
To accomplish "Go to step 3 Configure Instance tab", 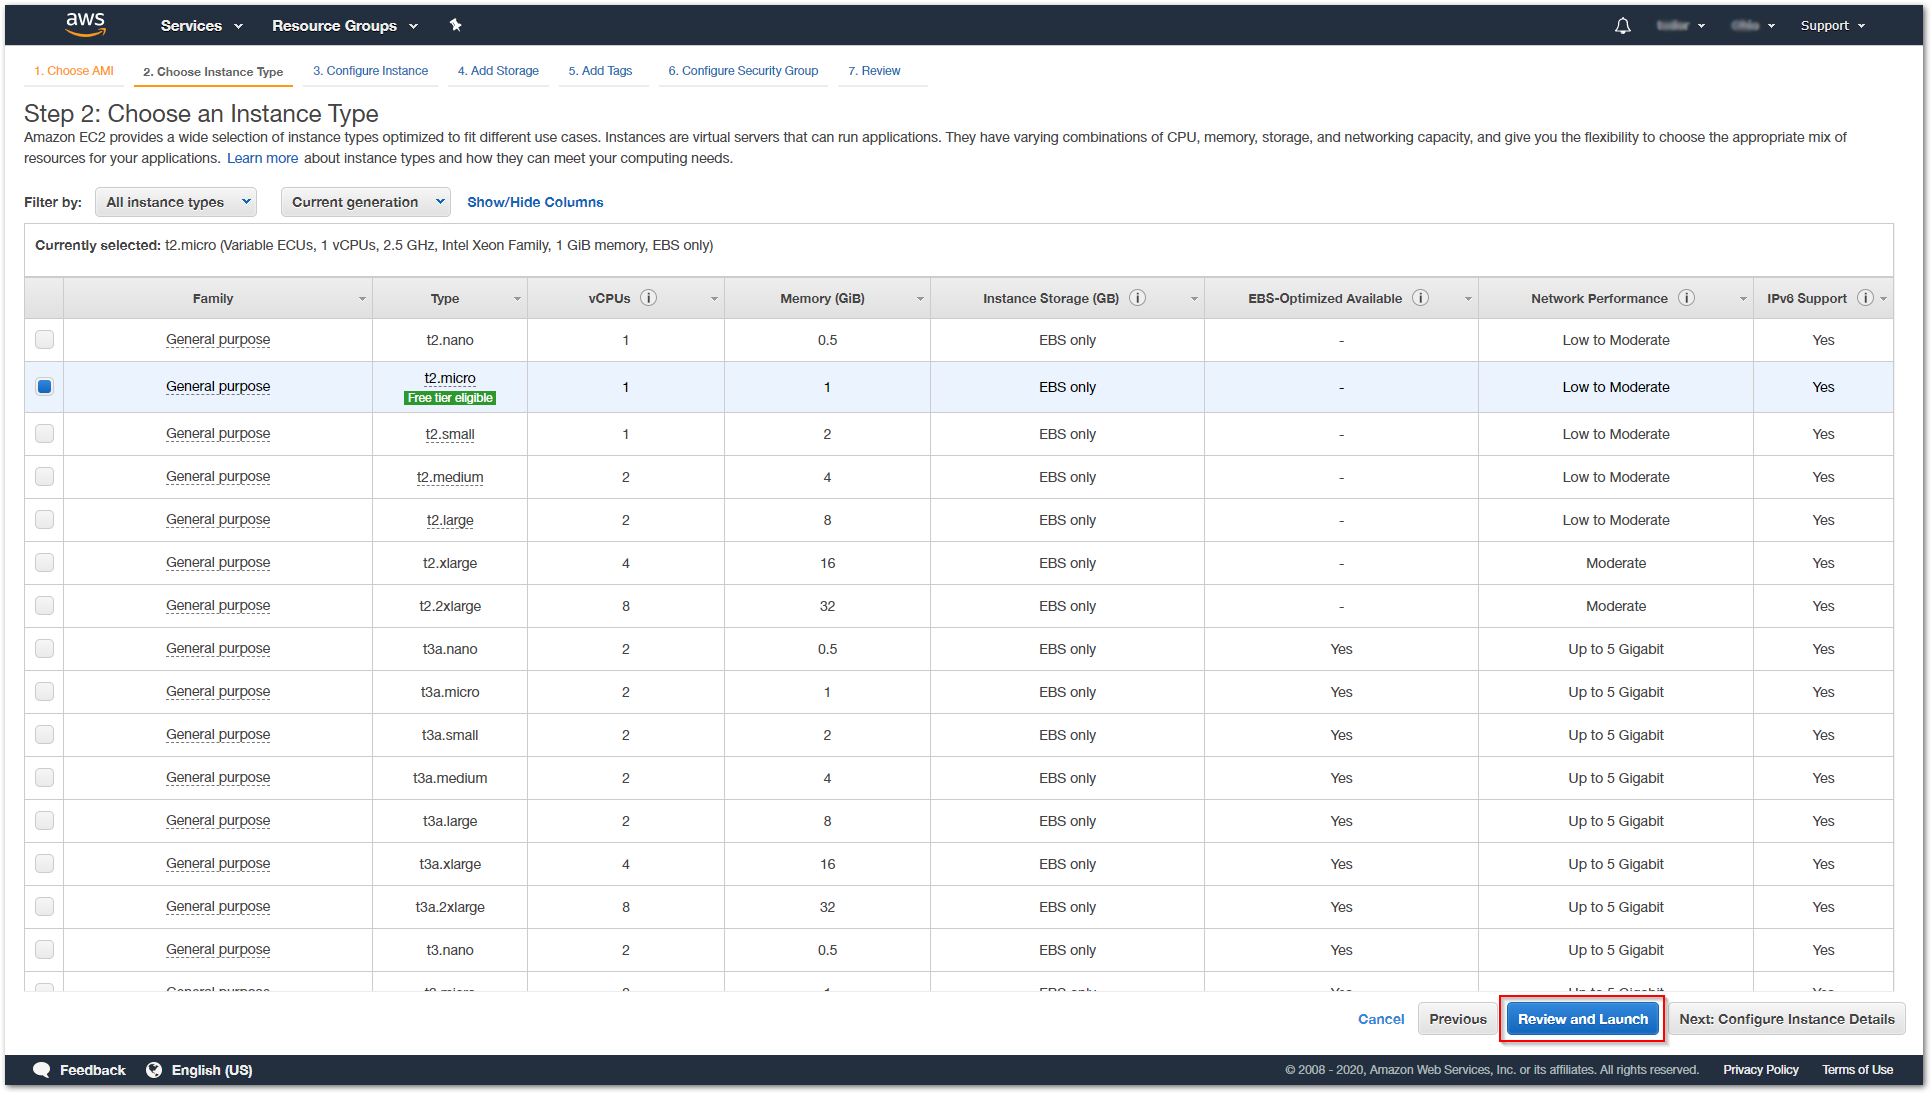I will (x=370, y=71).
